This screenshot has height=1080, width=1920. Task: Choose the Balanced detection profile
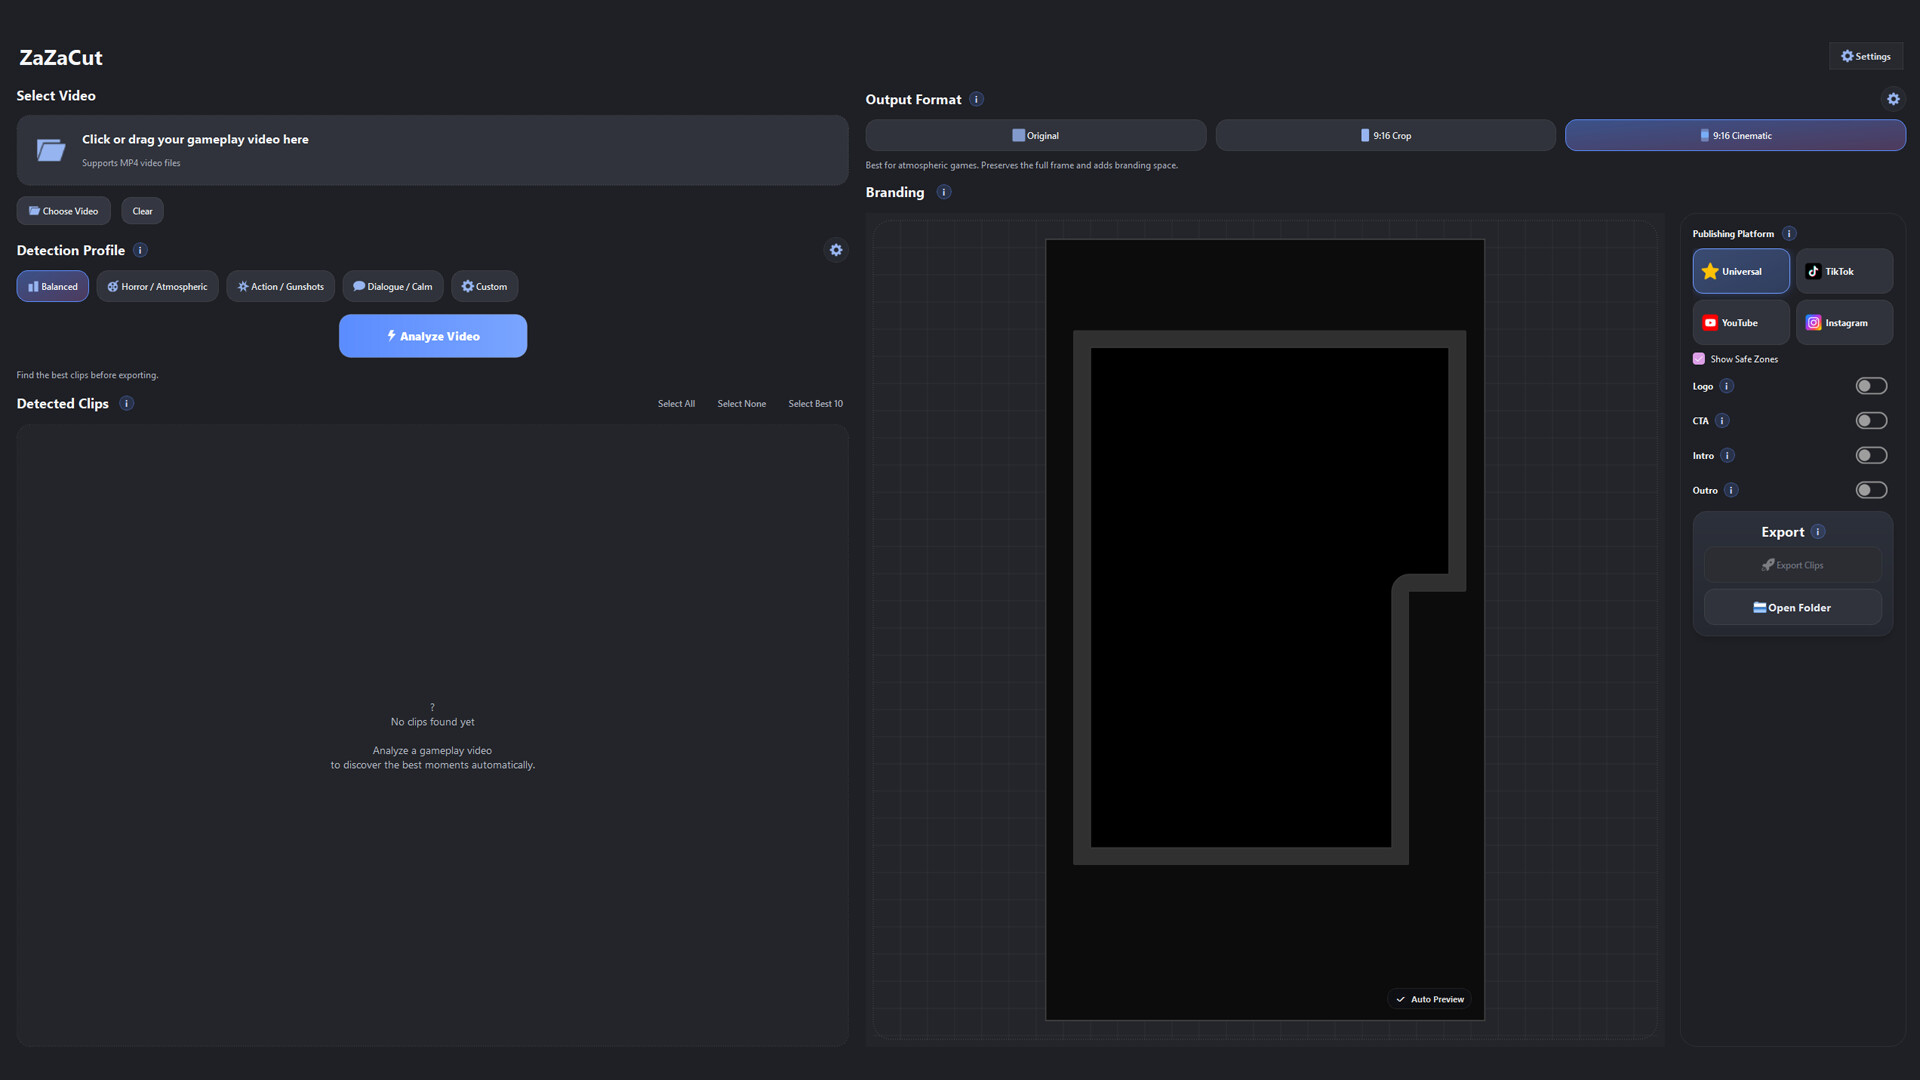[x=53, y=286]
